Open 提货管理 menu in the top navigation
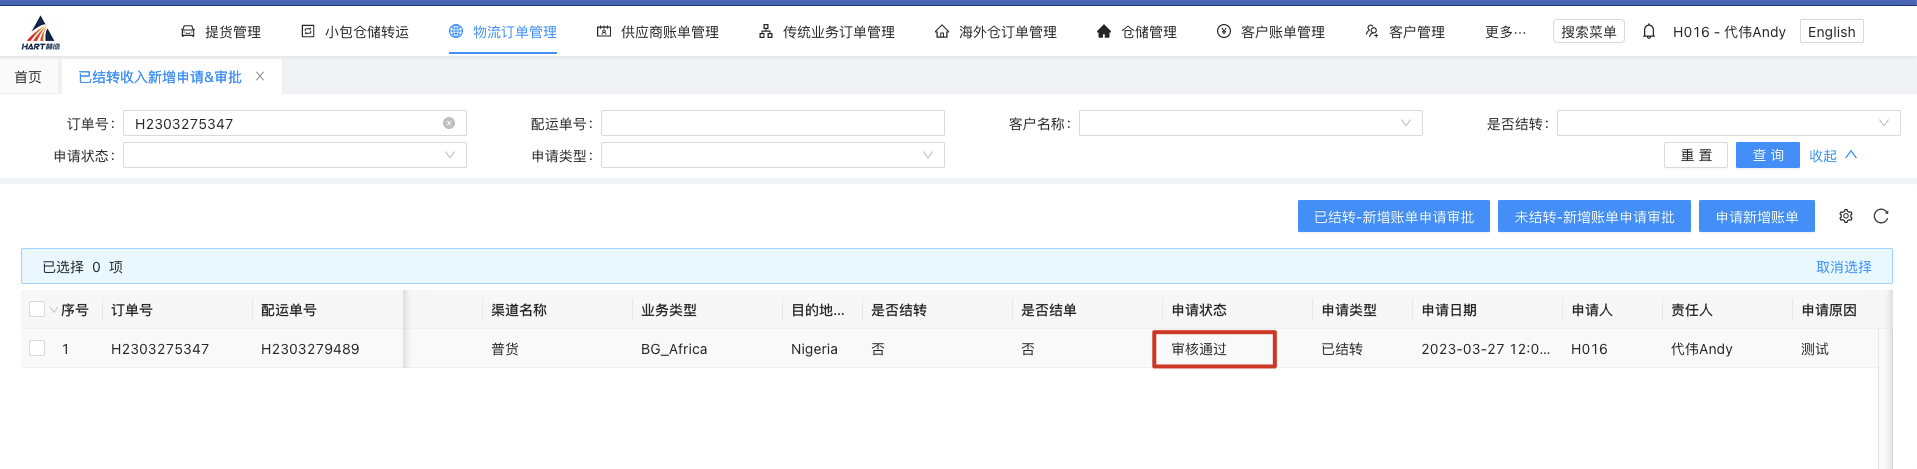The image size is (1917, 469). (221, 32)
